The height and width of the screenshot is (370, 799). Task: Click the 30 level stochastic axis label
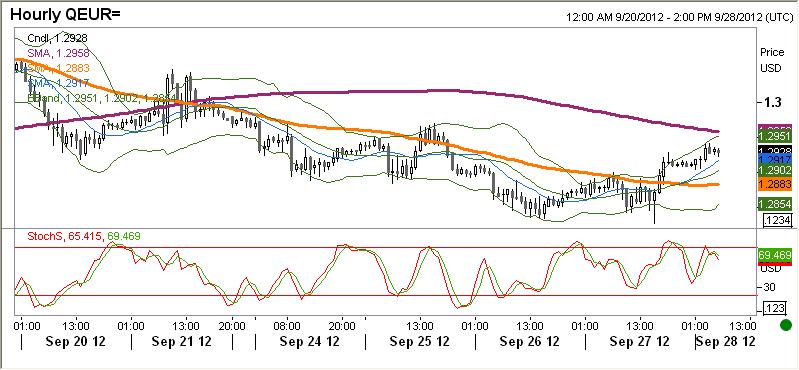coord(768,287)
